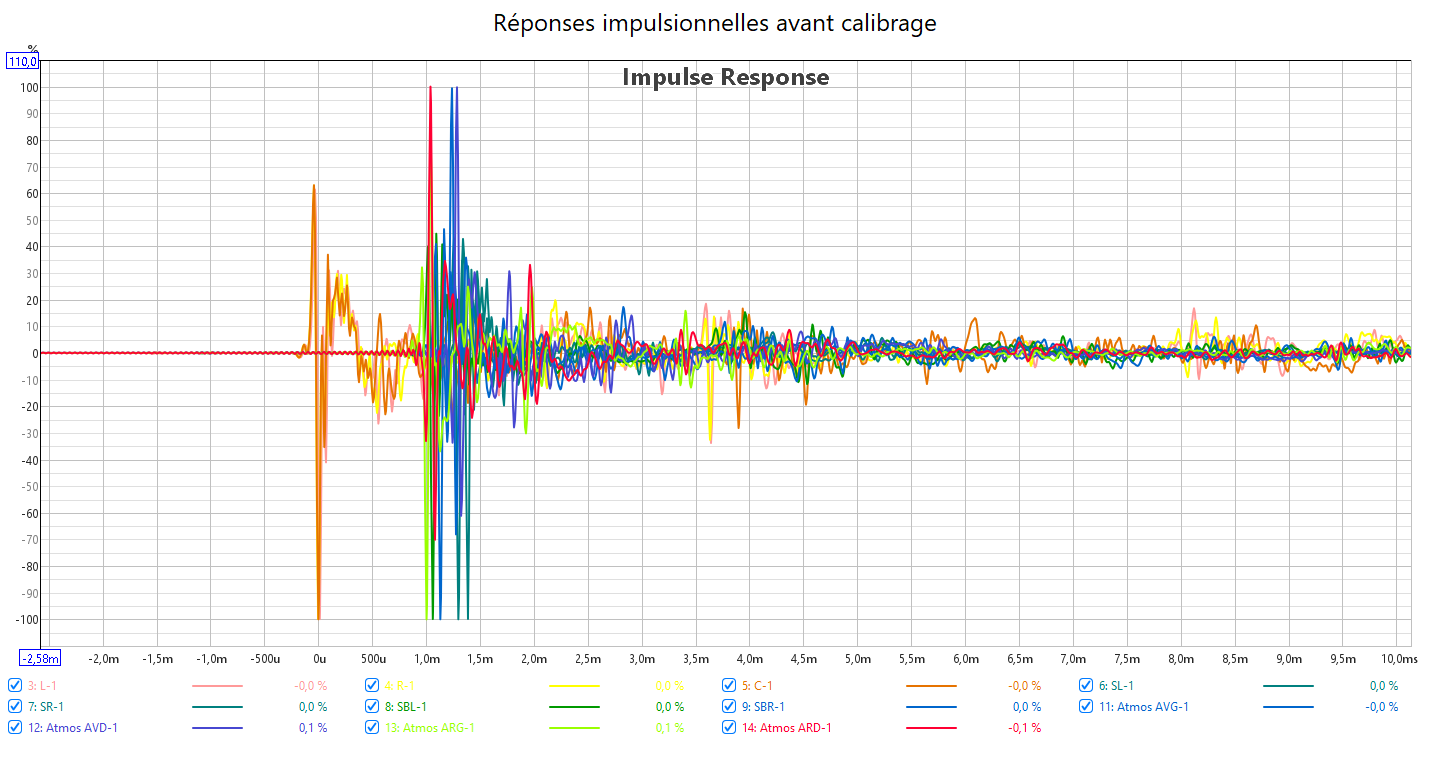The width and height of the screenshot is (1431, 760).
Task: Edit the -2,58m X-axis start limit box
Action: (x=41, y=658)
